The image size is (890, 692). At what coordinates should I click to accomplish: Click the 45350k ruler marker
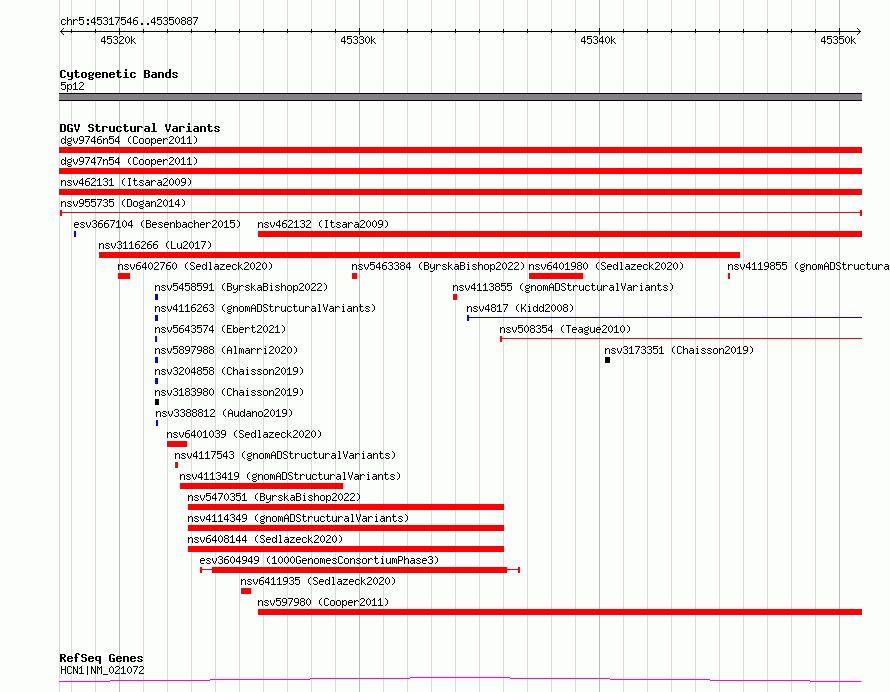click(838, 40)
